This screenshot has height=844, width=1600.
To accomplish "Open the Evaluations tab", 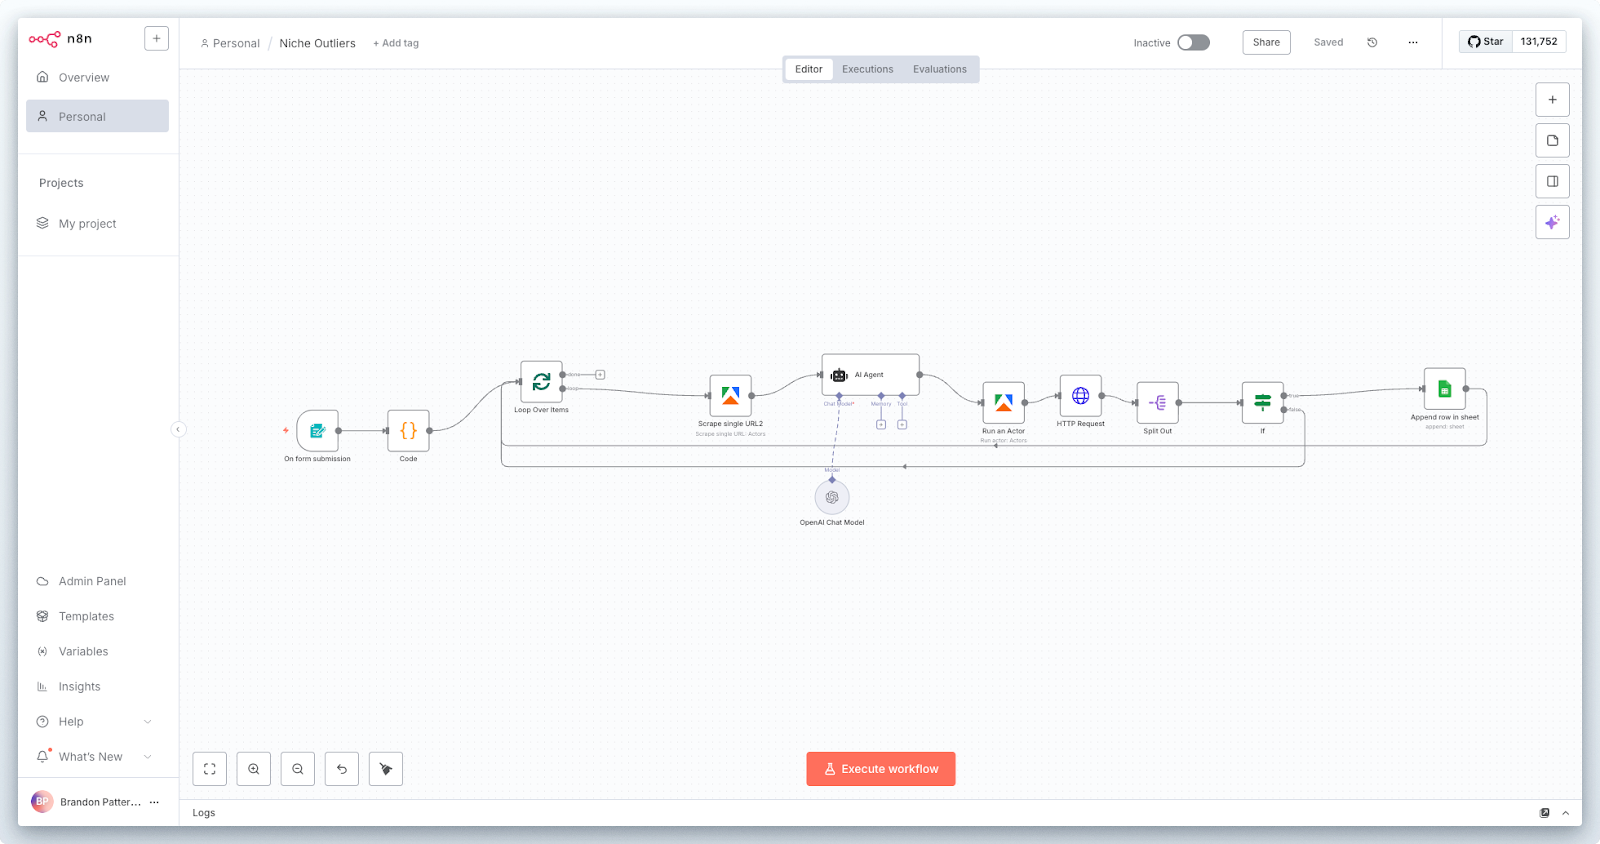I will (x=939, y=70).
